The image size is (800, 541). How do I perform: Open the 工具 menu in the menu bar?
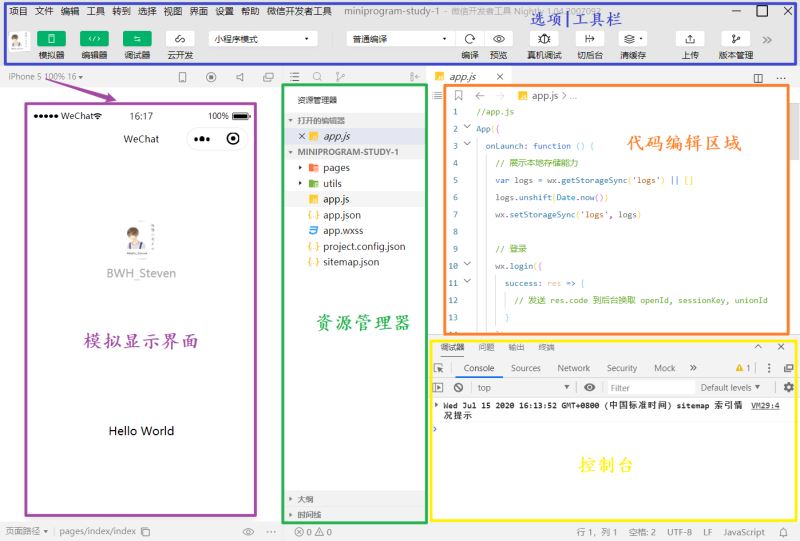(96, 11)
